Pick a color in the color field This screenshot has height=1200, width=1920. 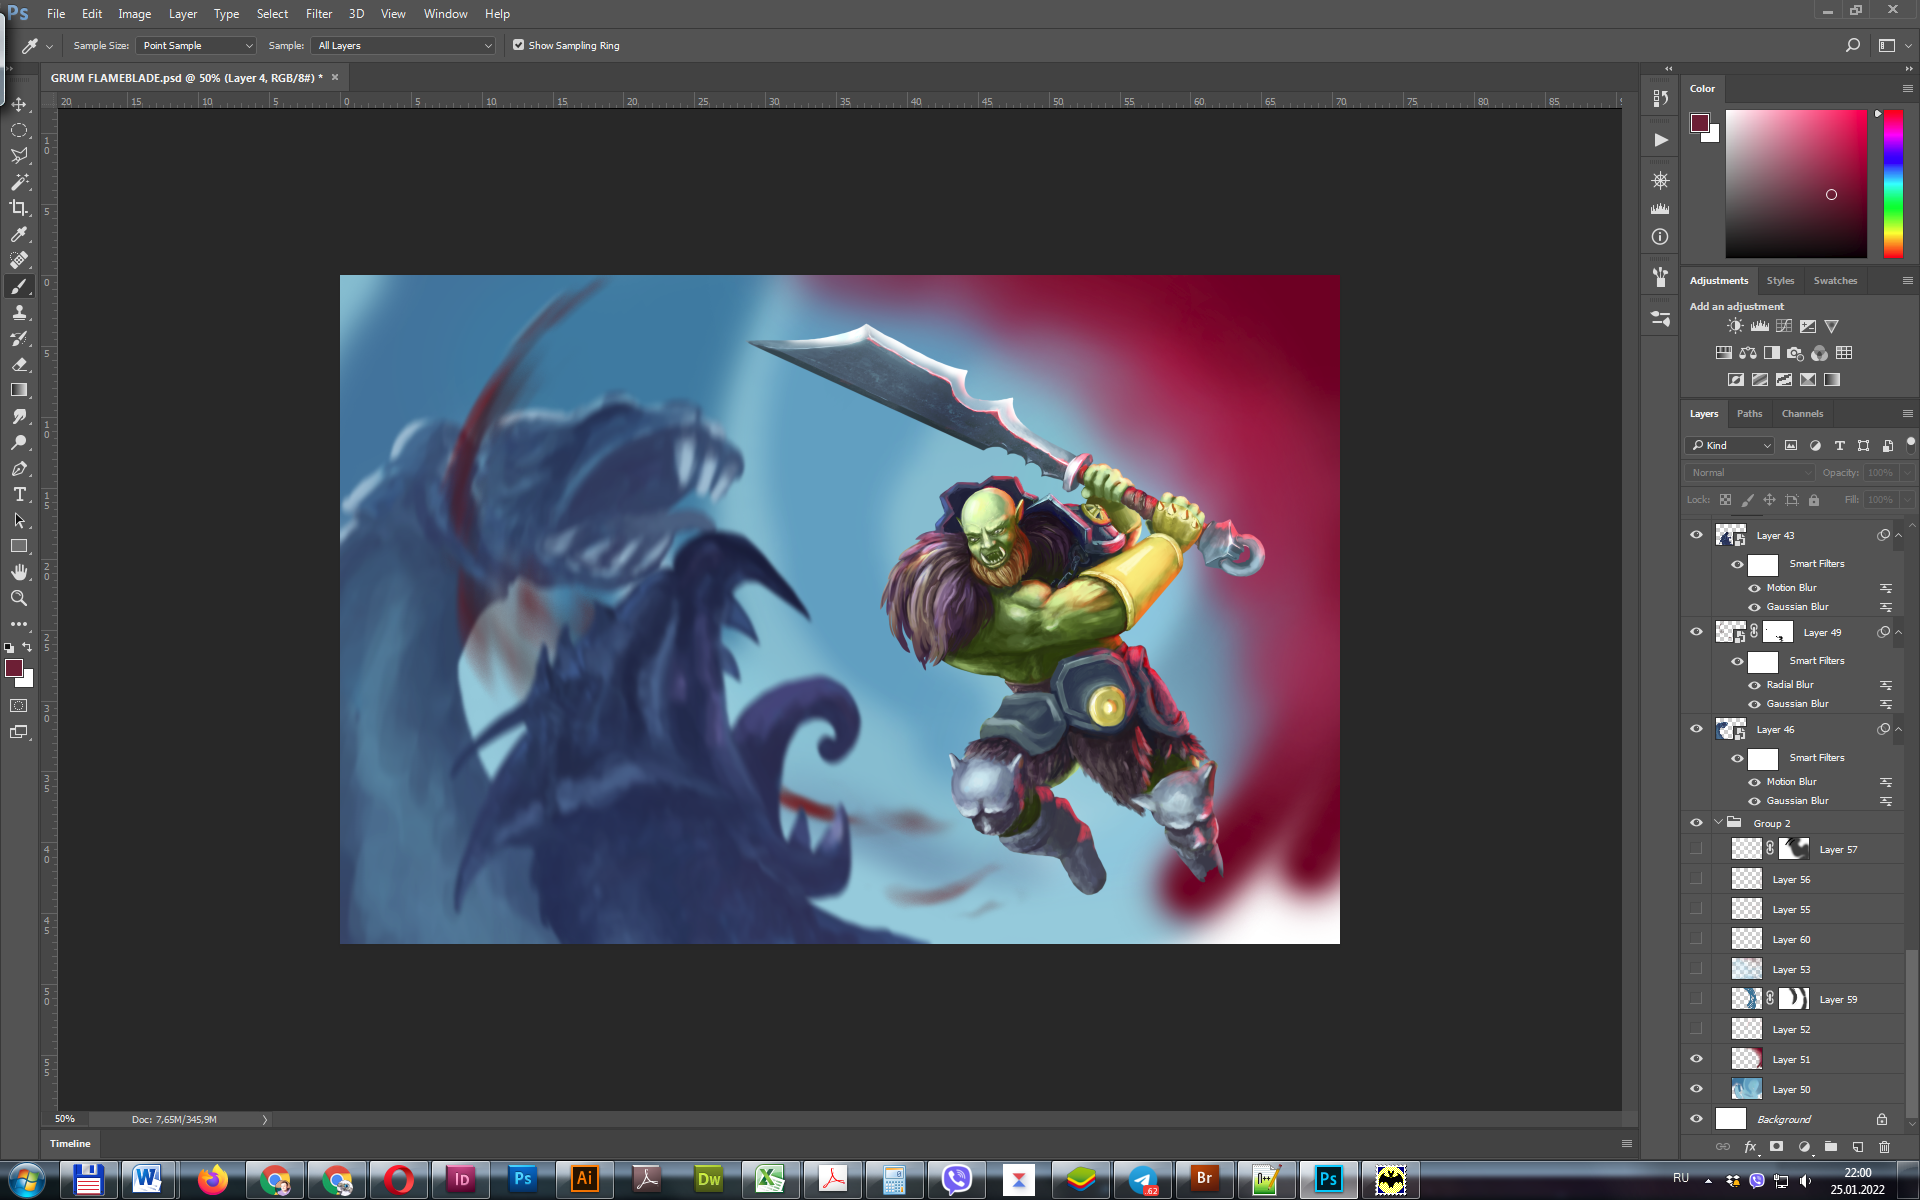tap(1796, 183)
